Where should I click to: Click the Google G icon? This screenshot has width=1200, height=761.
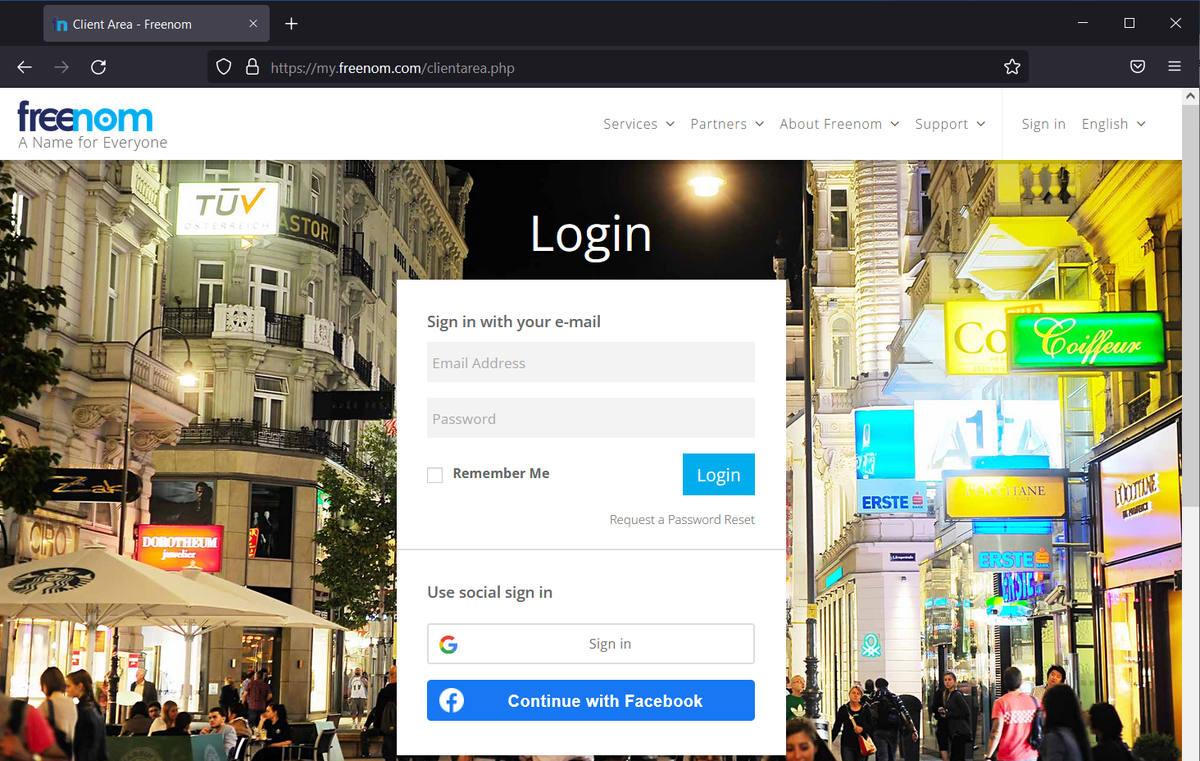coord(448,644)
